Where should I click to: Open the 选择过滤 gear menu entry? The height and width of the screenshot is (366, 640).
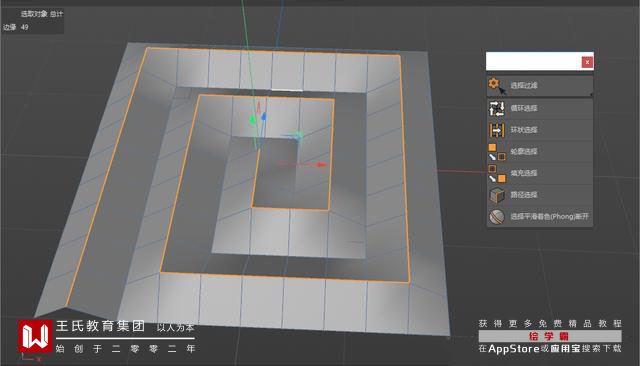pos(539,85)
